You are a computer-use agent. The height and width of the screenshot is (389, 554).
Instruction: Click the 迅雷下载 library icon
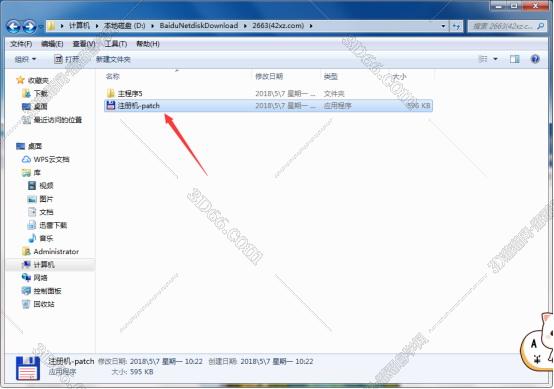tap(32, 225)
